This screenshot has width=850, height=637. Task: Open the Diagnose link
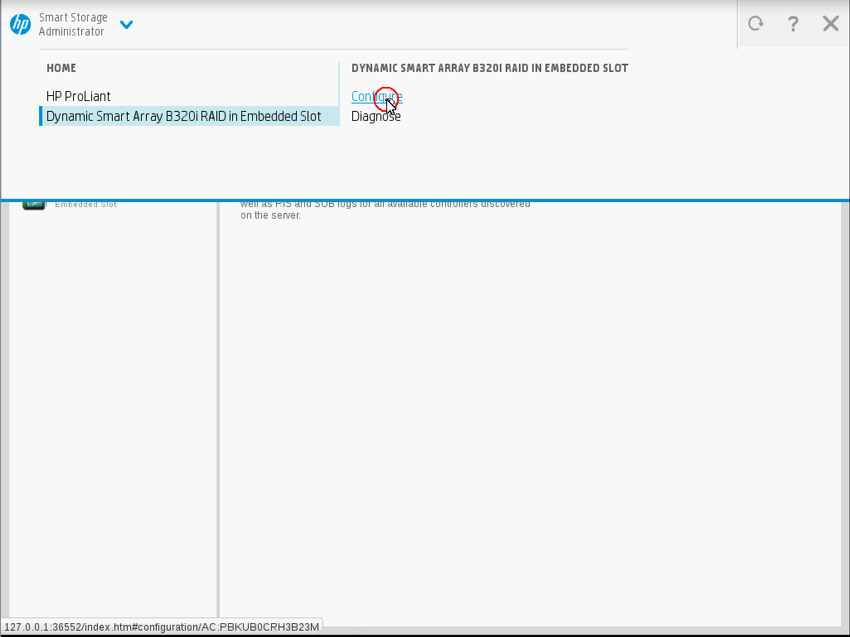pyautogui.click(x=376, y=116)
